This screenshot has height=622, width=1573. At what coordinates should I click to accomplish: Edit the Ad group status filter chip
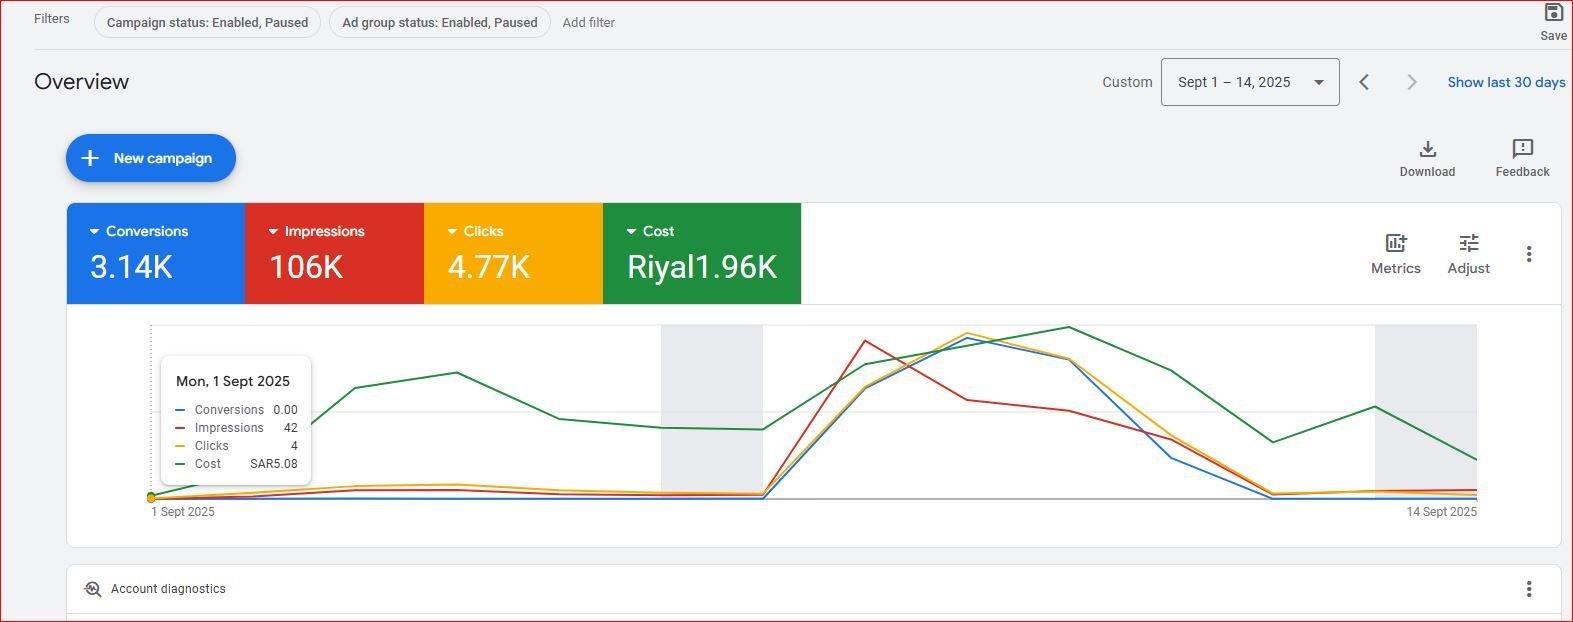(x=439, y=22)
